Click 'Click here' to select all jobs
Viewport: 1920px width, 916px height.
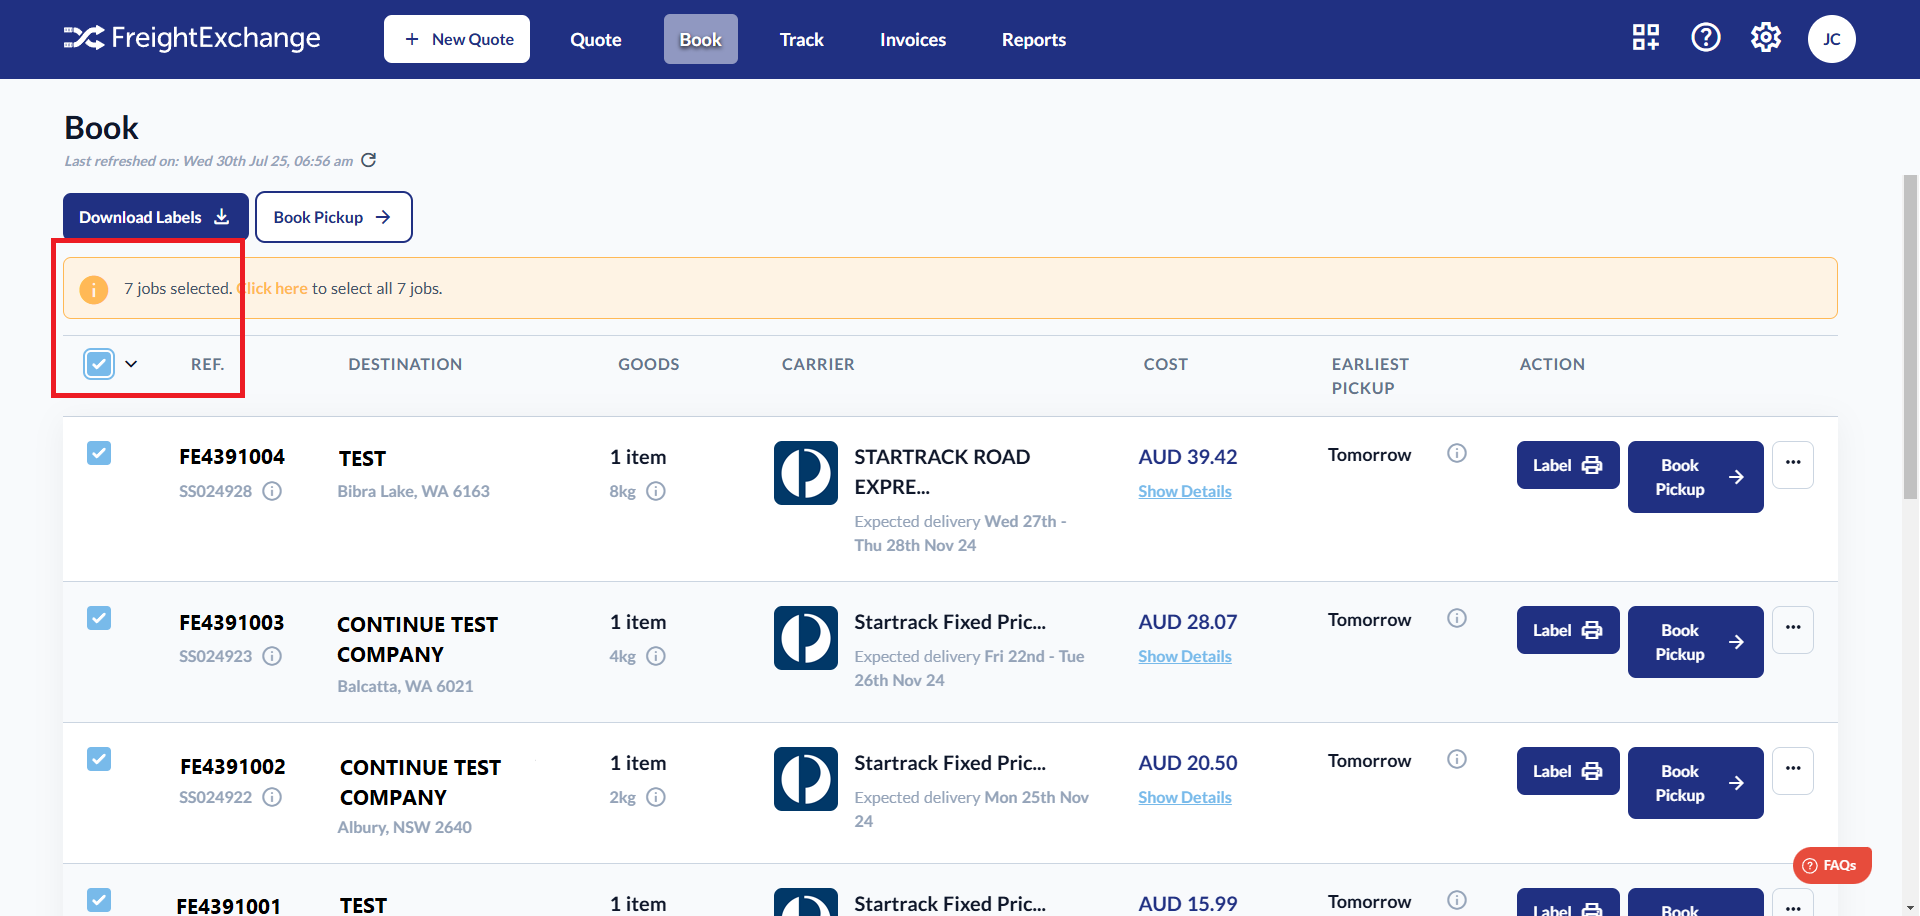tap(272, 288)
